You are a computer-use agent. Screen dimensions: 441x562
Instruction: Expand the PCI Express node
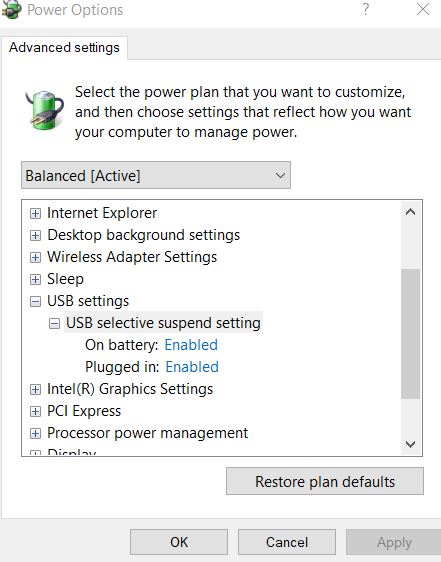tap(35, 411)
